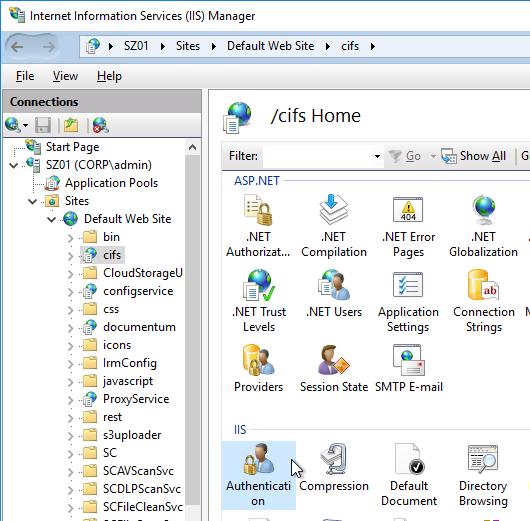
Task: Click Connections tree scrollbar up arrow
Action: point(193,147)
